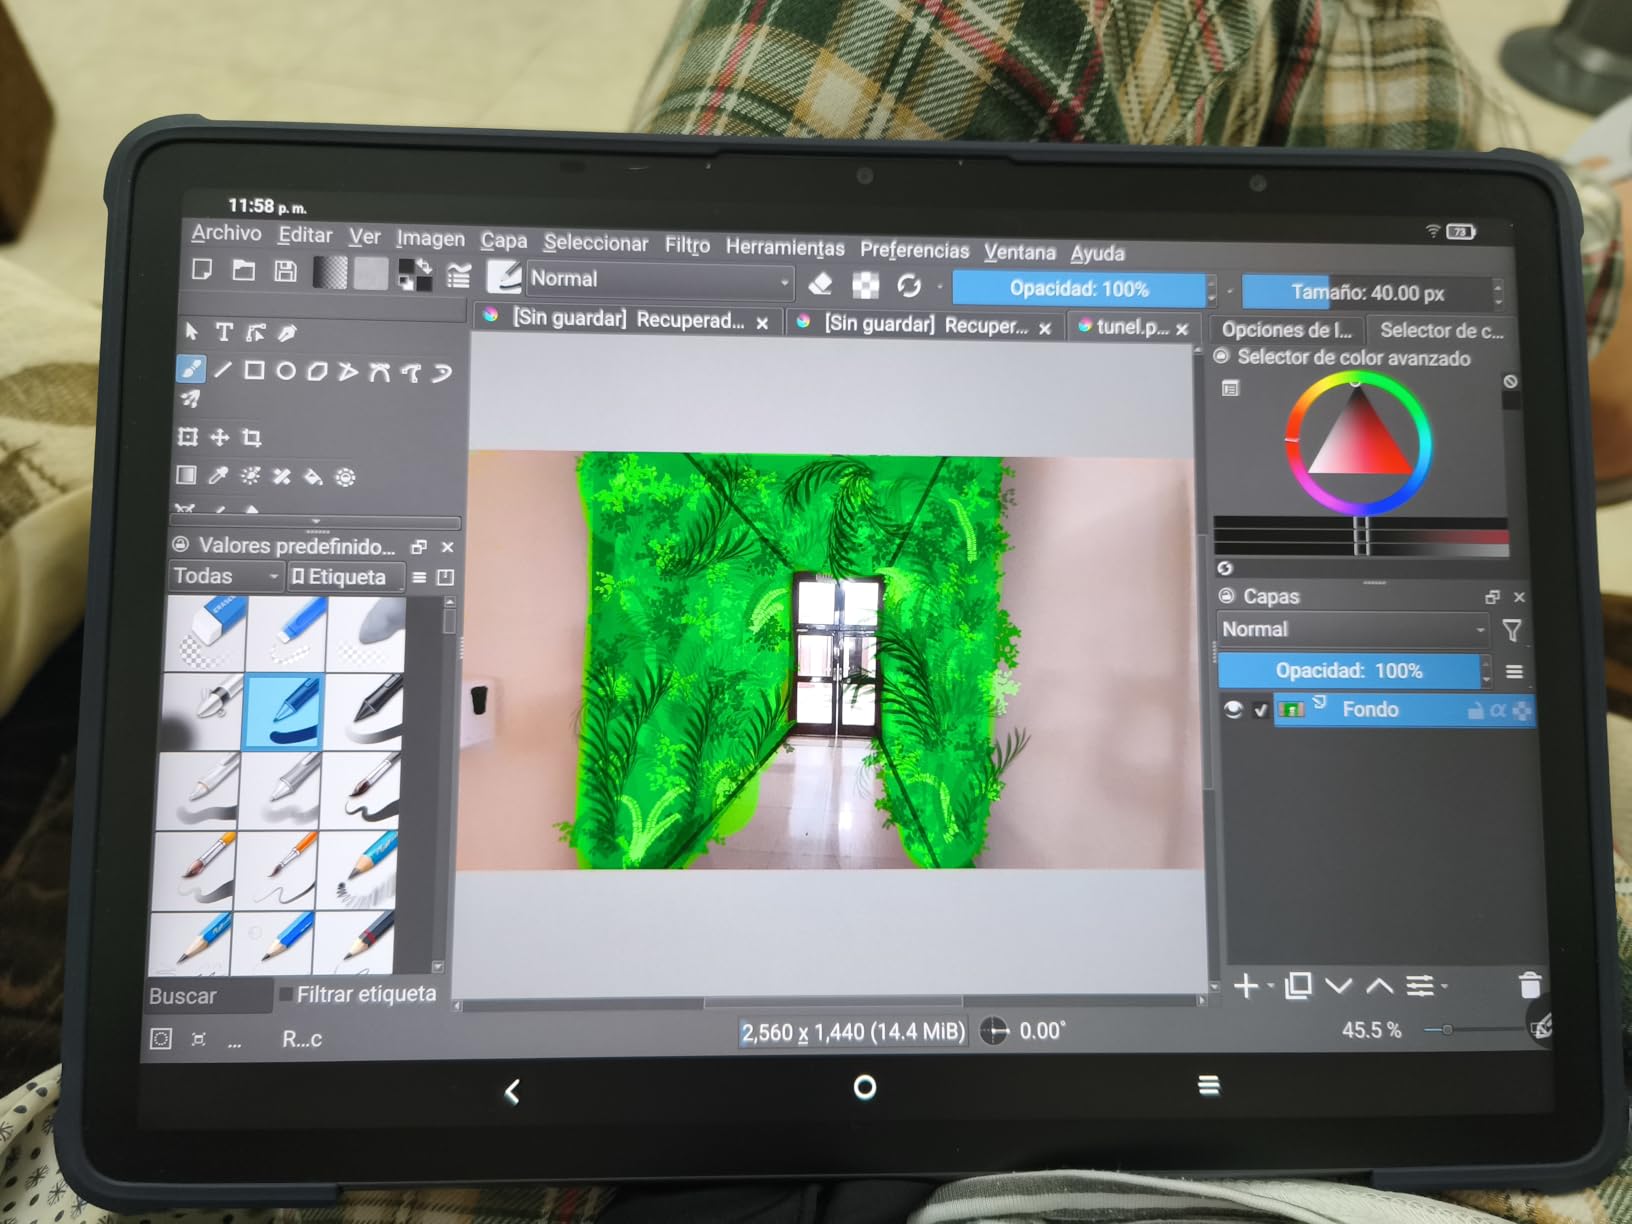Pick the Color Sampler eyedropper tool
This screenshot has height=1224, width=1632.
click(x=219, y=477)
